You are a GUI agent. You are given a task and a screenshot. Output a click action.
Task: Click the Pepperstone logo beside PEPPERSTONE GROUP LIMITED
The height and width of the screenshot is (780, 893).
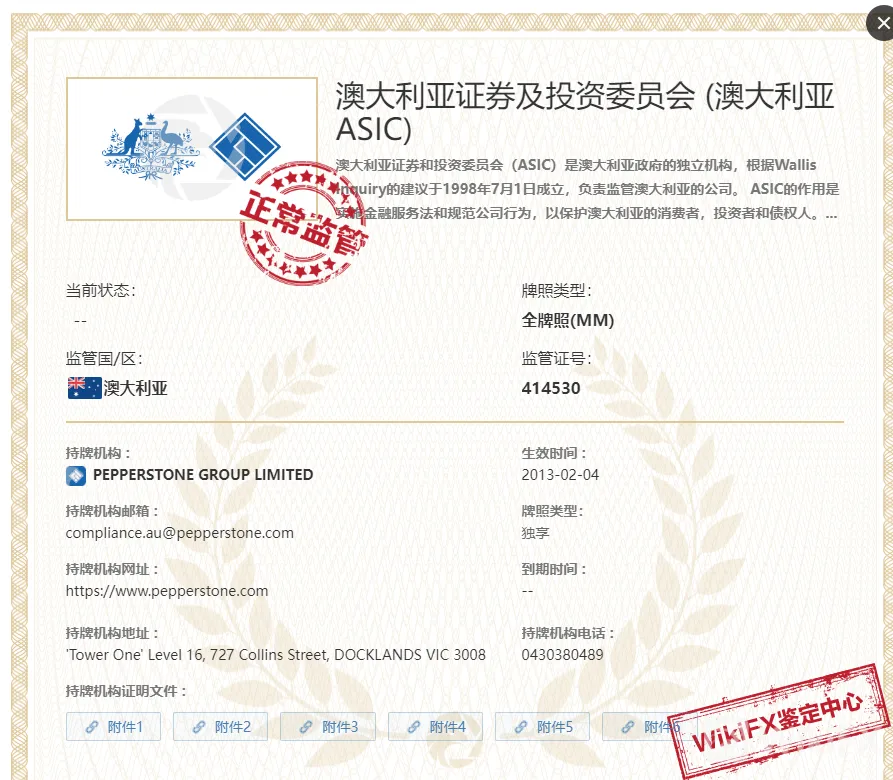76,475
